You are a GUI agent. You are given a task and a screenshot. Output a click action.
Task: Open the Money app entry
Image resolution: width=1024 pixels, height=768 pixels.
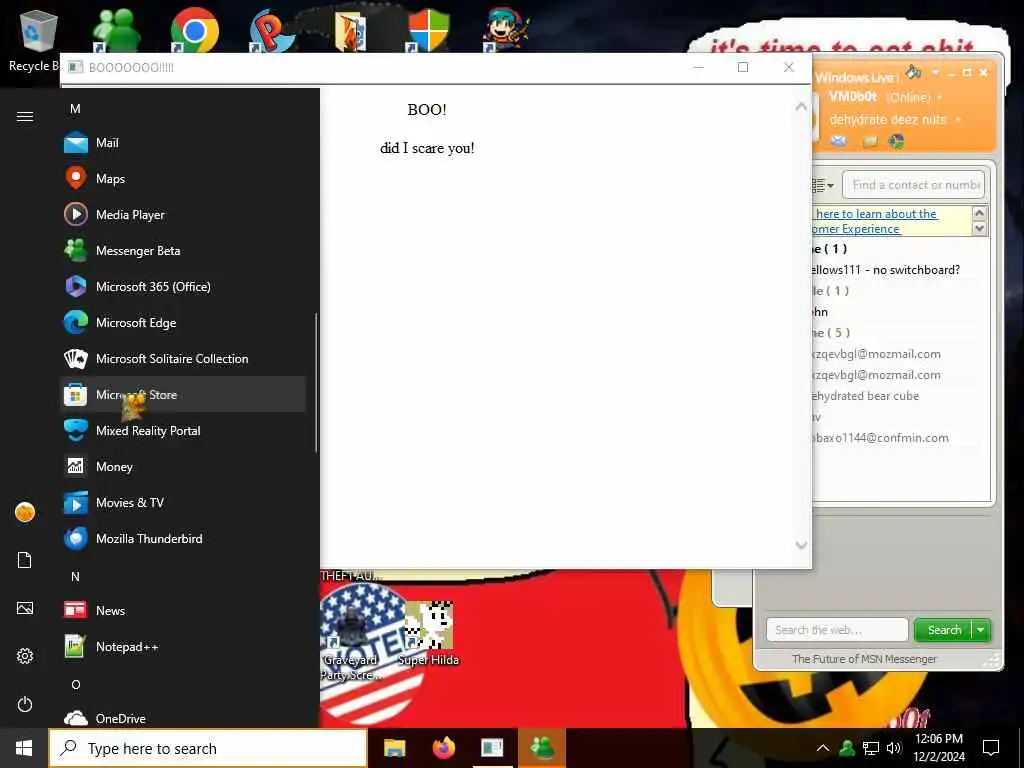182,466
